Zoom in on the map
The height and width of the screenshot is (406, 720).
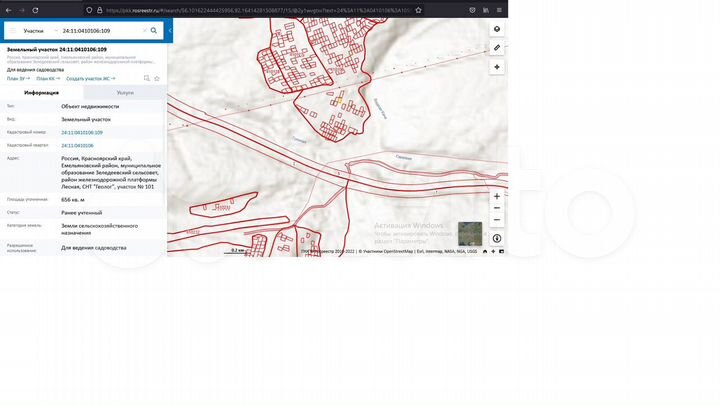pos(496,196)
